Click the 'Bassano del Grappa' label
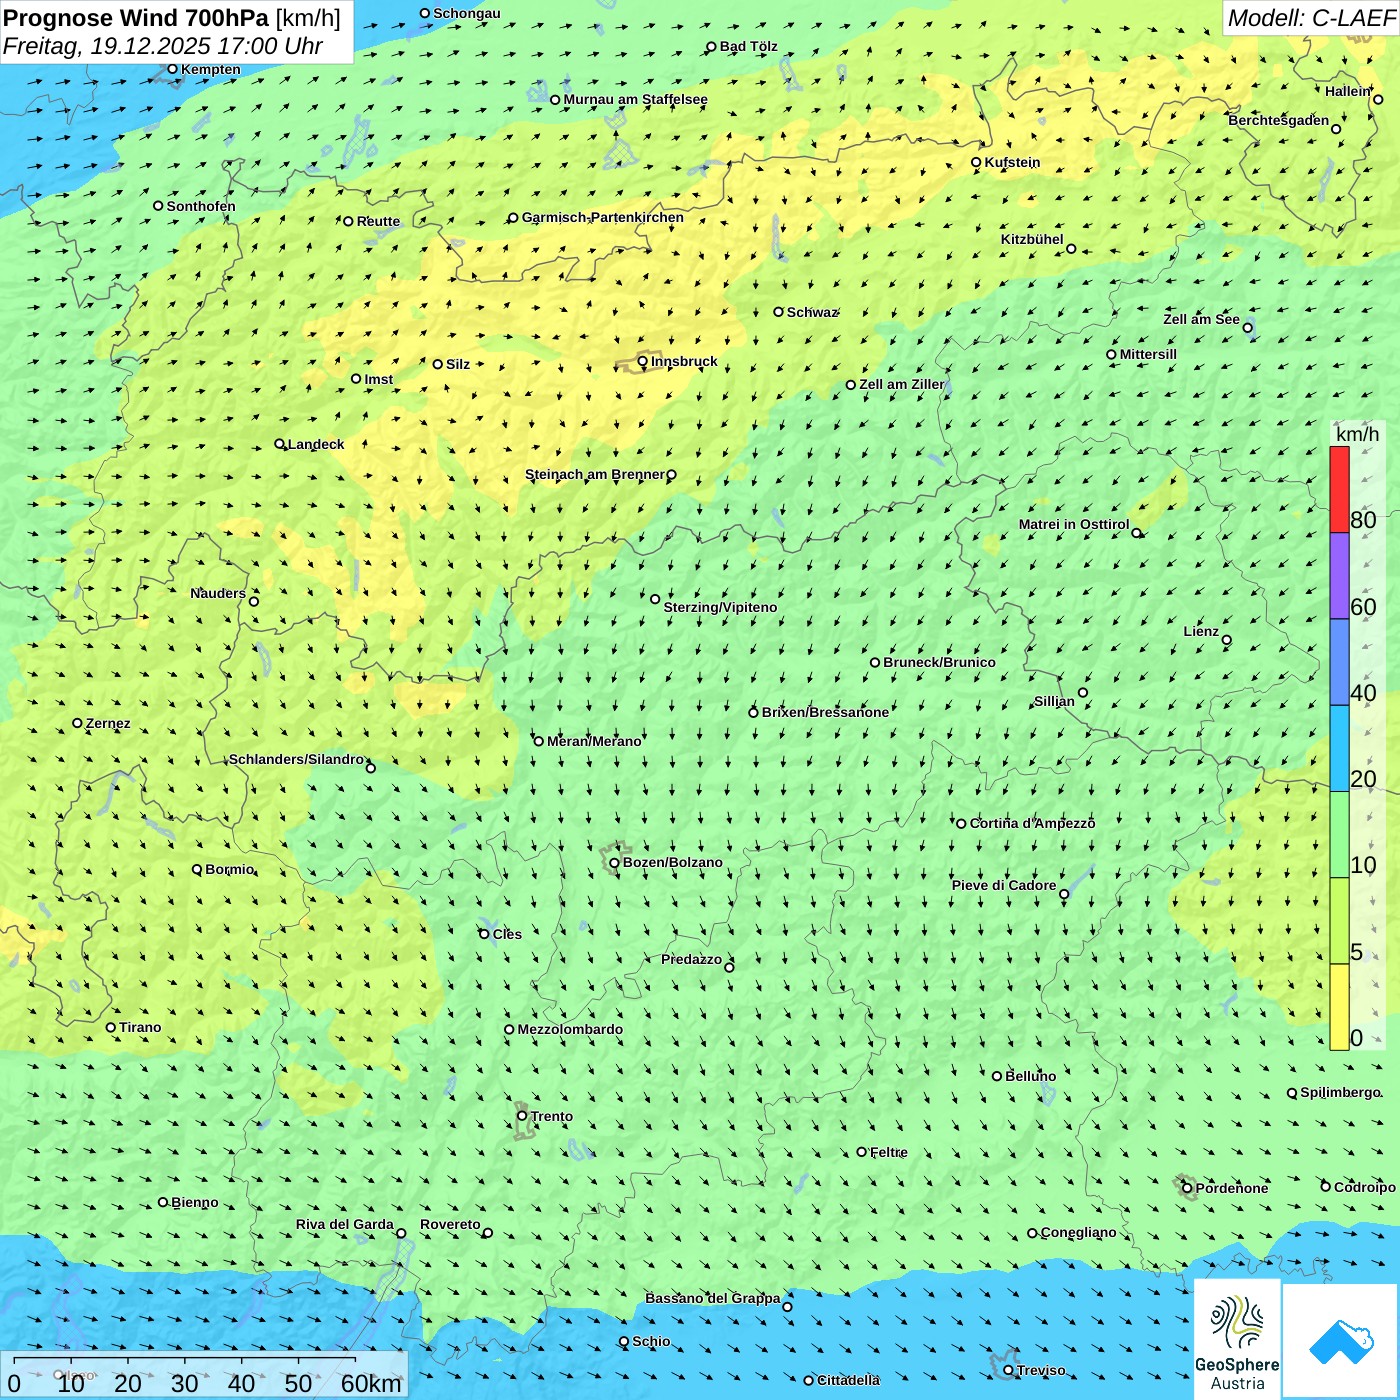The image size is (1400, 1400). click(x=713, y=1298)
